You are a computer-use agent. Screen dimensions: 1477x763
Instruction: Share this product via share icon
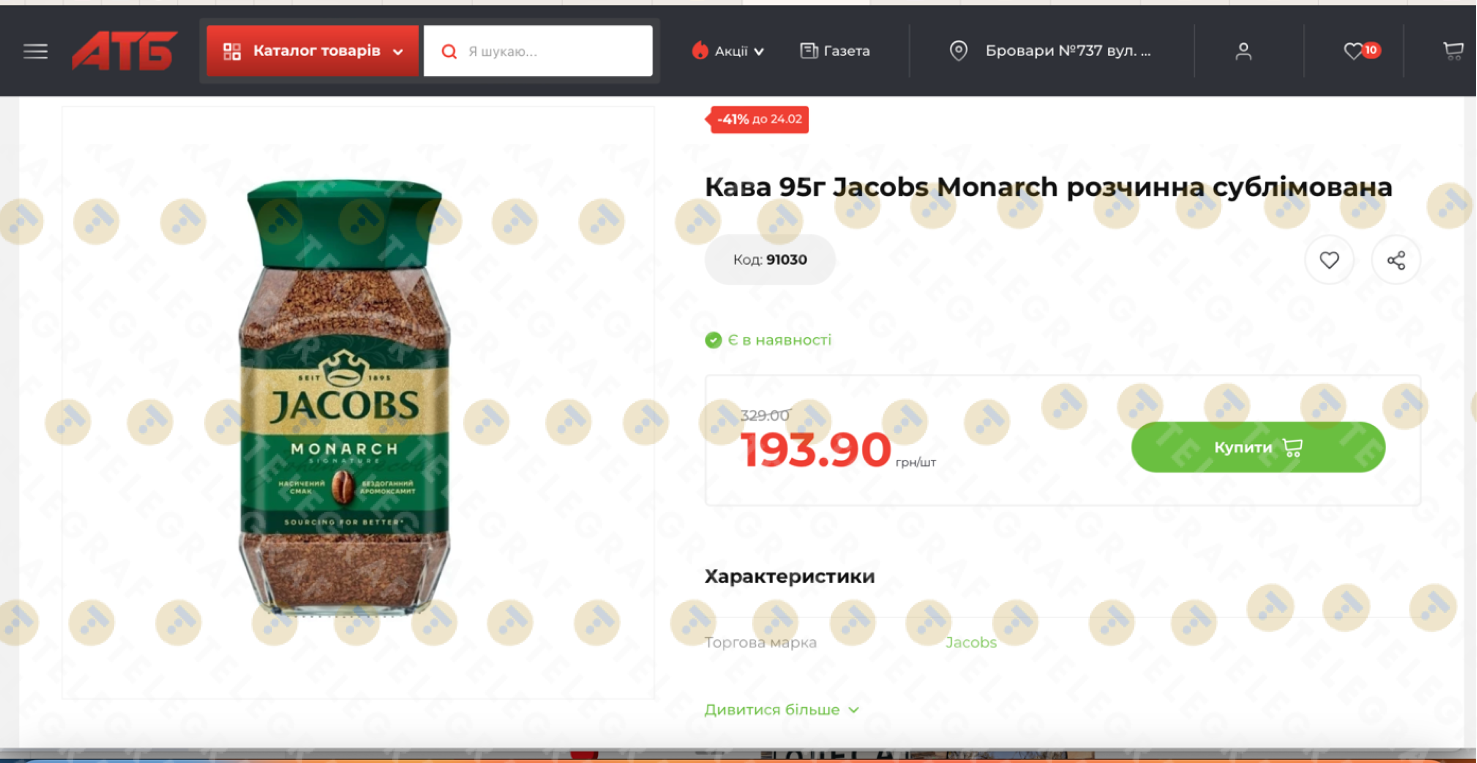pyautogui.click(x=1396, y=260)
